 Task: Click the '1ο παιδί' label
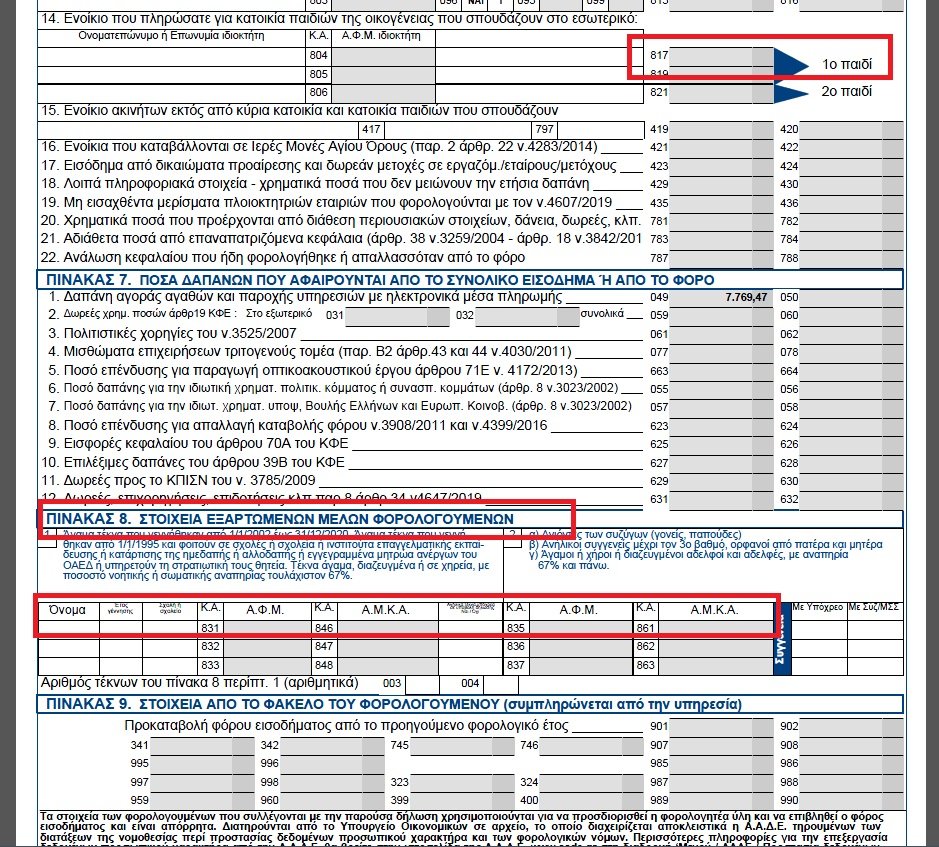pos(847,64)
